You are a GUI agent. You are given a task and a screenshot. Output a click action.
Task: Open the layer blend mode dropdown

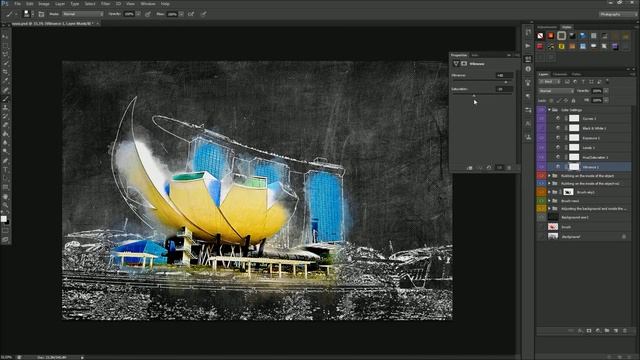tap(556, 91)
